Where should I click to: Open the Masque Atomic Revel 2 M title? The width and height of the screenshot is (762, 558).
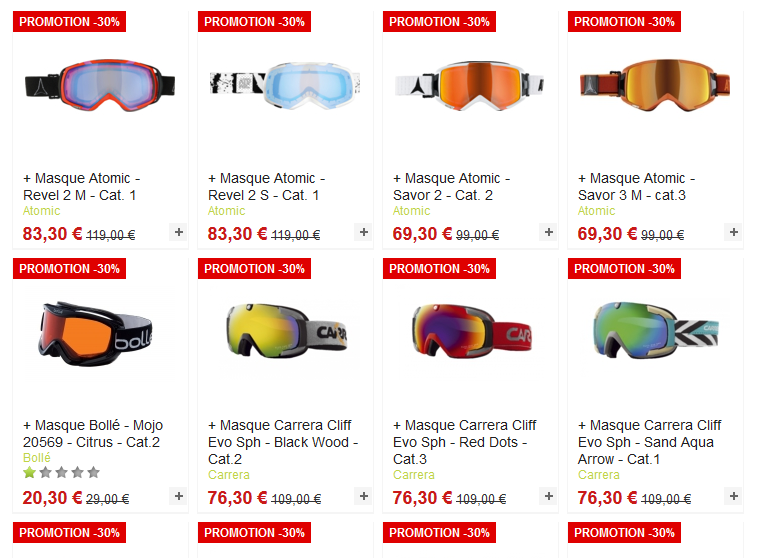click(x=82, y=187)
